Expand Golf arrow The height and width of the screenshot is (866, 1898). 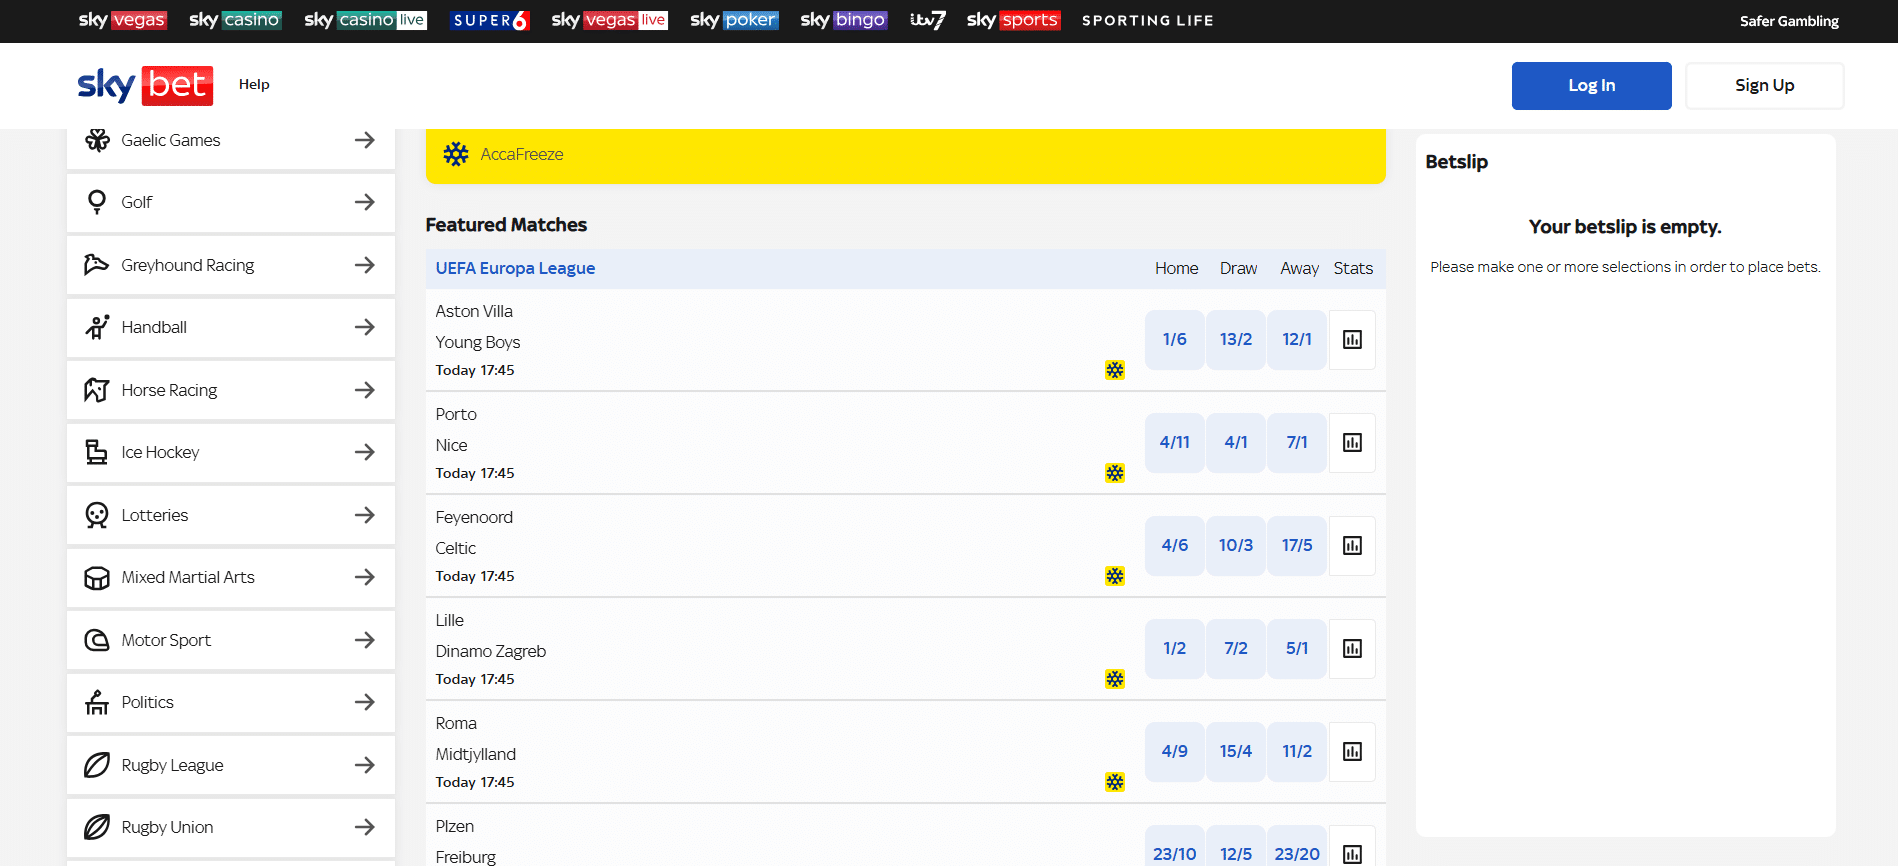pyautogui.click(x=365, y=202)
